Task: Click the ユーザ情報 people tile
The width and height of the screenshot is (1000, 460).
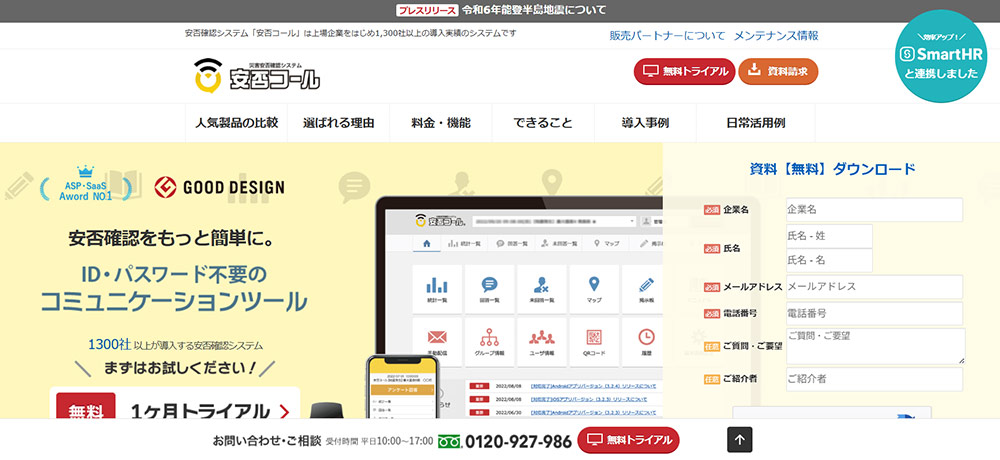Action: [x=541, y=342]
